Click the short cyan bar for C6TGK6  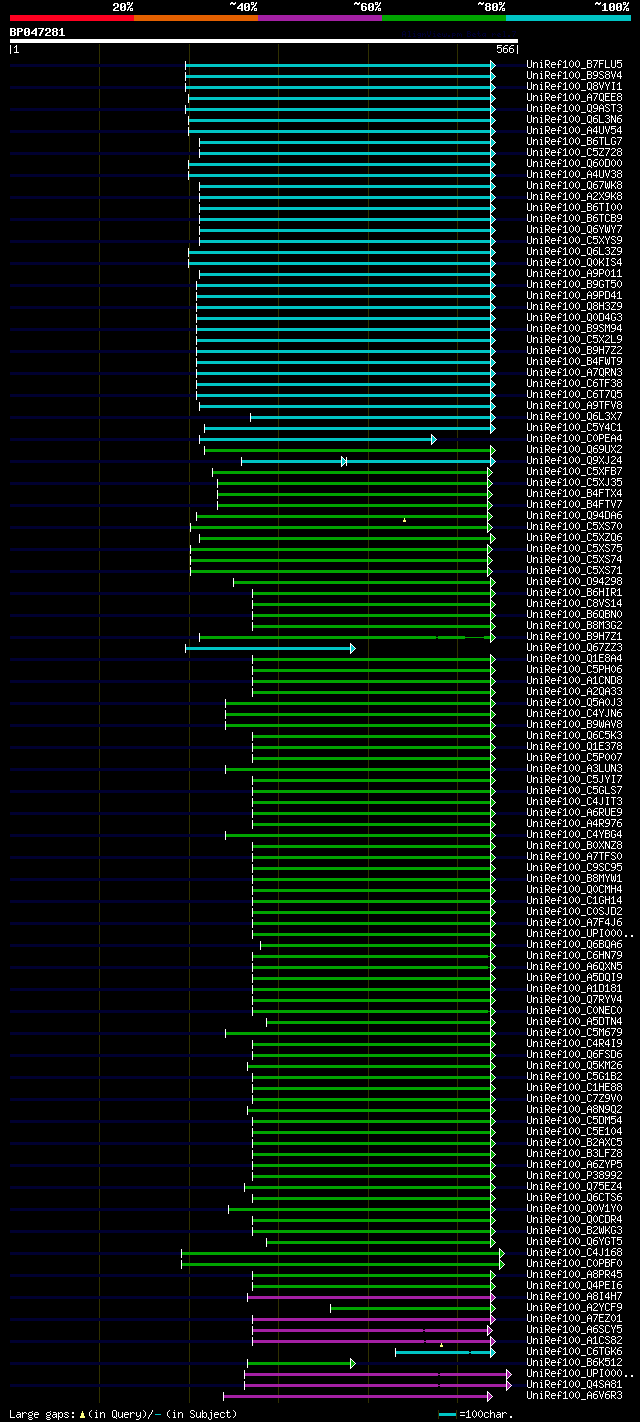(x=445, y=1352)
